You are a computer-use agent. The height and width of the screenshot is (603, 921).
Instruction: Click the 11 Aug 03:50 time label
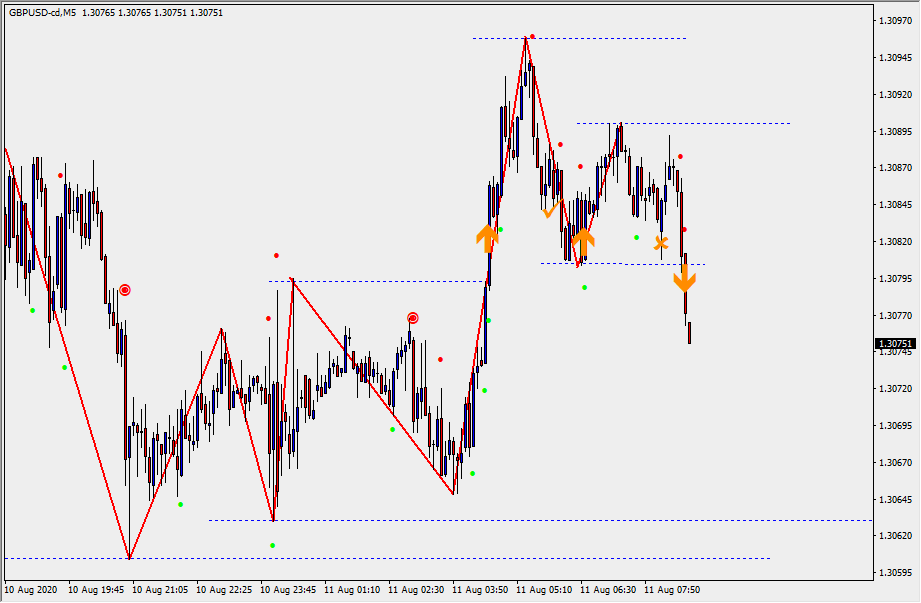pos(480,590)
